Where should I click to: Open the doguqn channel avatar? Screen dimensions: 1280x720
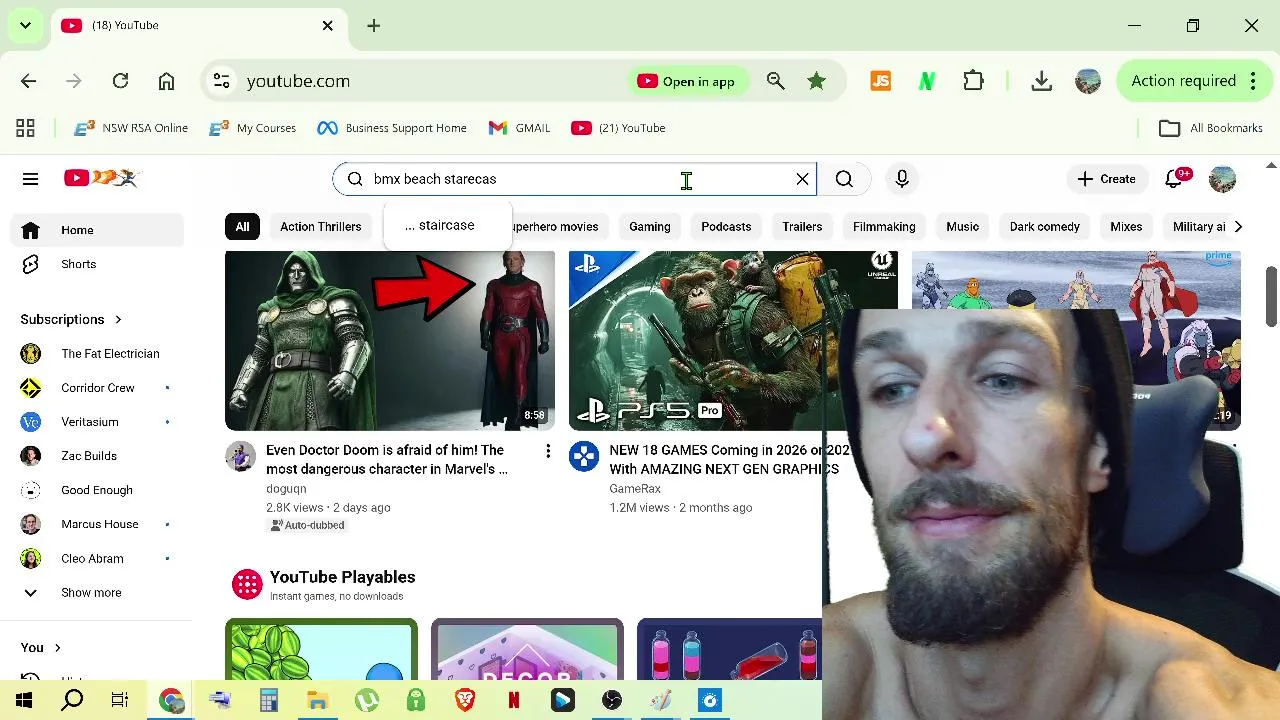tap(240, 456)
